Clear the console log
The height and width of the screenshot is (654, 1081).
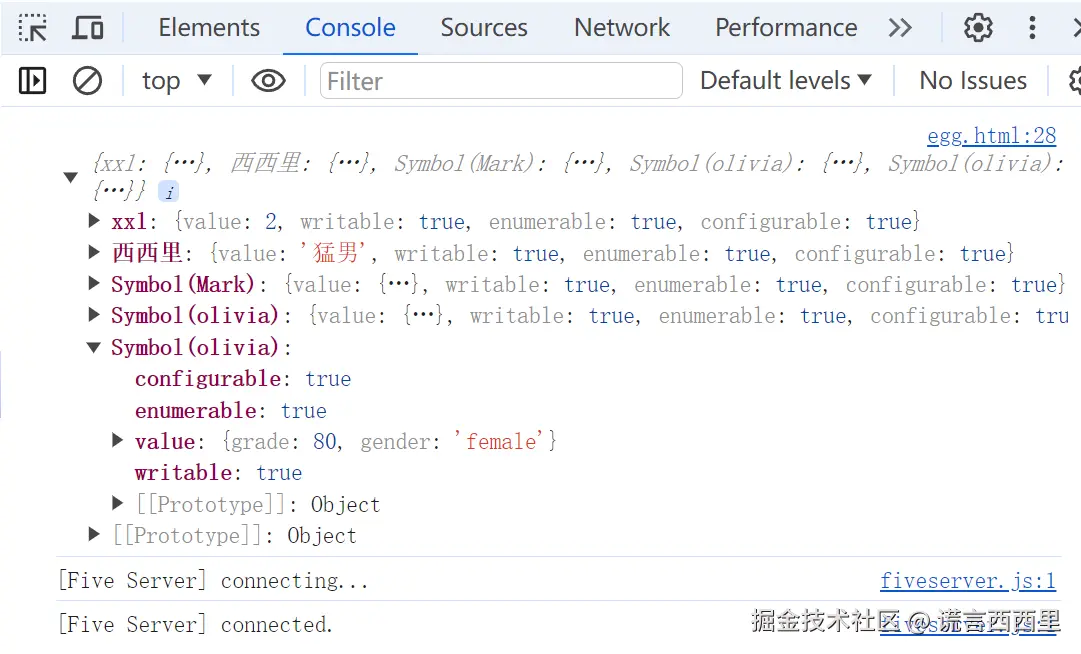click(88, 81)
